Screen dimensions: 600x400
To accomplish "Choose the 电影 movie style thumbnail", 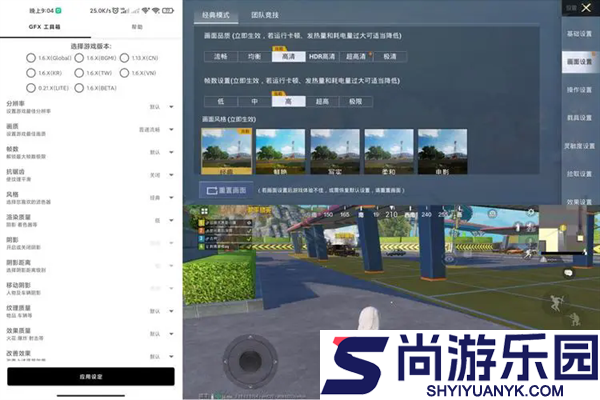I will coord(442,152).
